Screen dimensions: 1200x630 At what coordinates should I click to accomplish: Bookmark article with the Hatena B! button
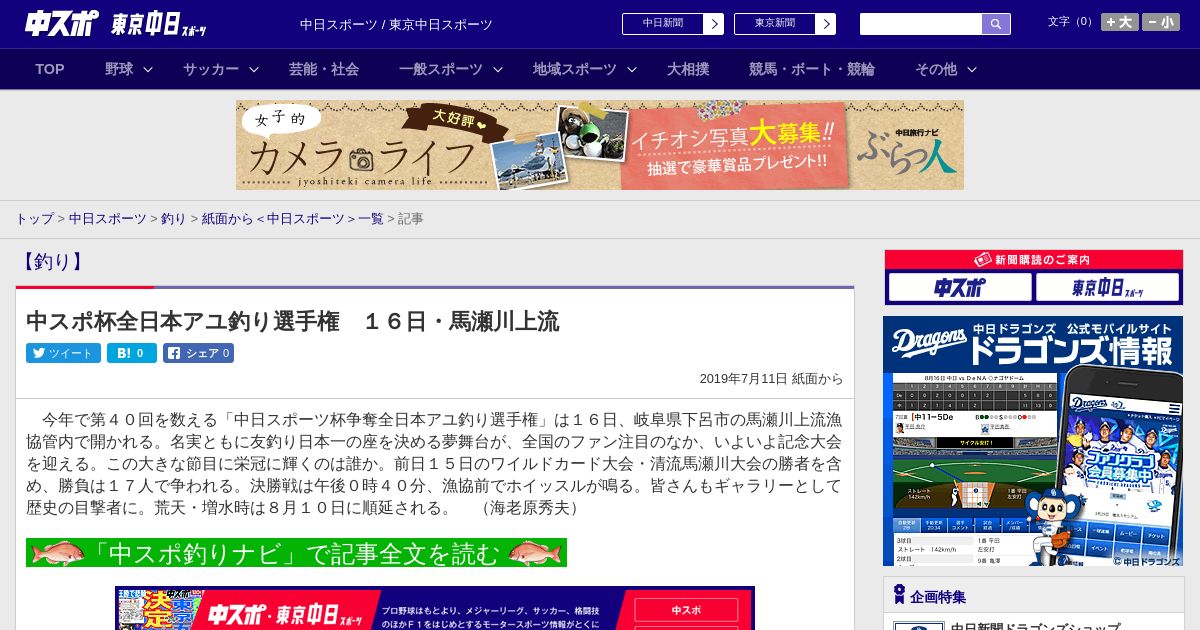point(132,353)
